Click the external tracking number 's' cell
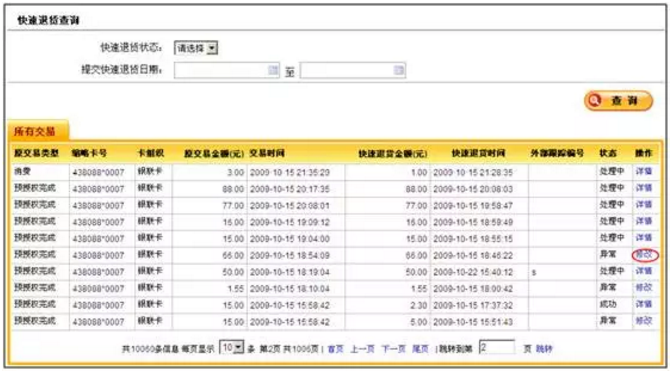 click(534, 272)
